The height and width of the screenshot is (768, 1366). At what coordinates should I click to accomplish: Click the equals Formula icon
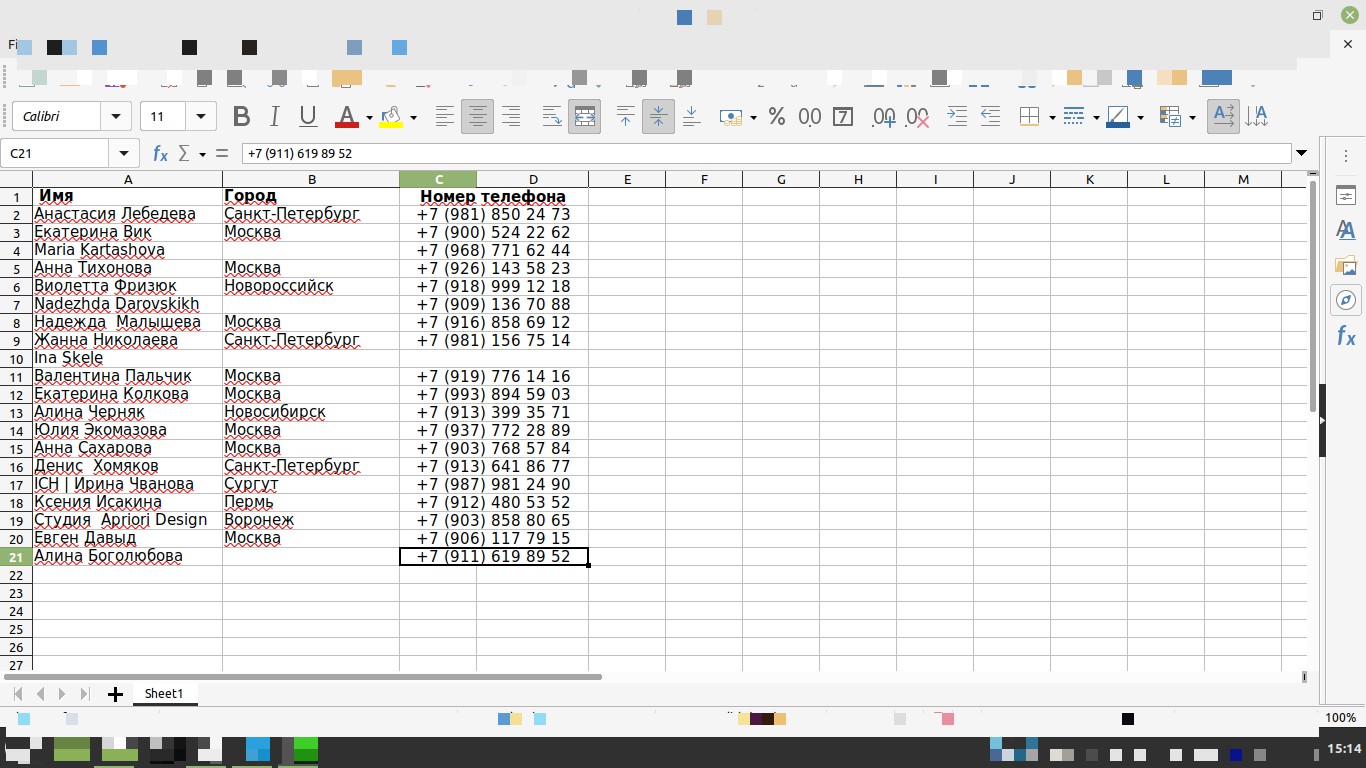click(222, 154)
